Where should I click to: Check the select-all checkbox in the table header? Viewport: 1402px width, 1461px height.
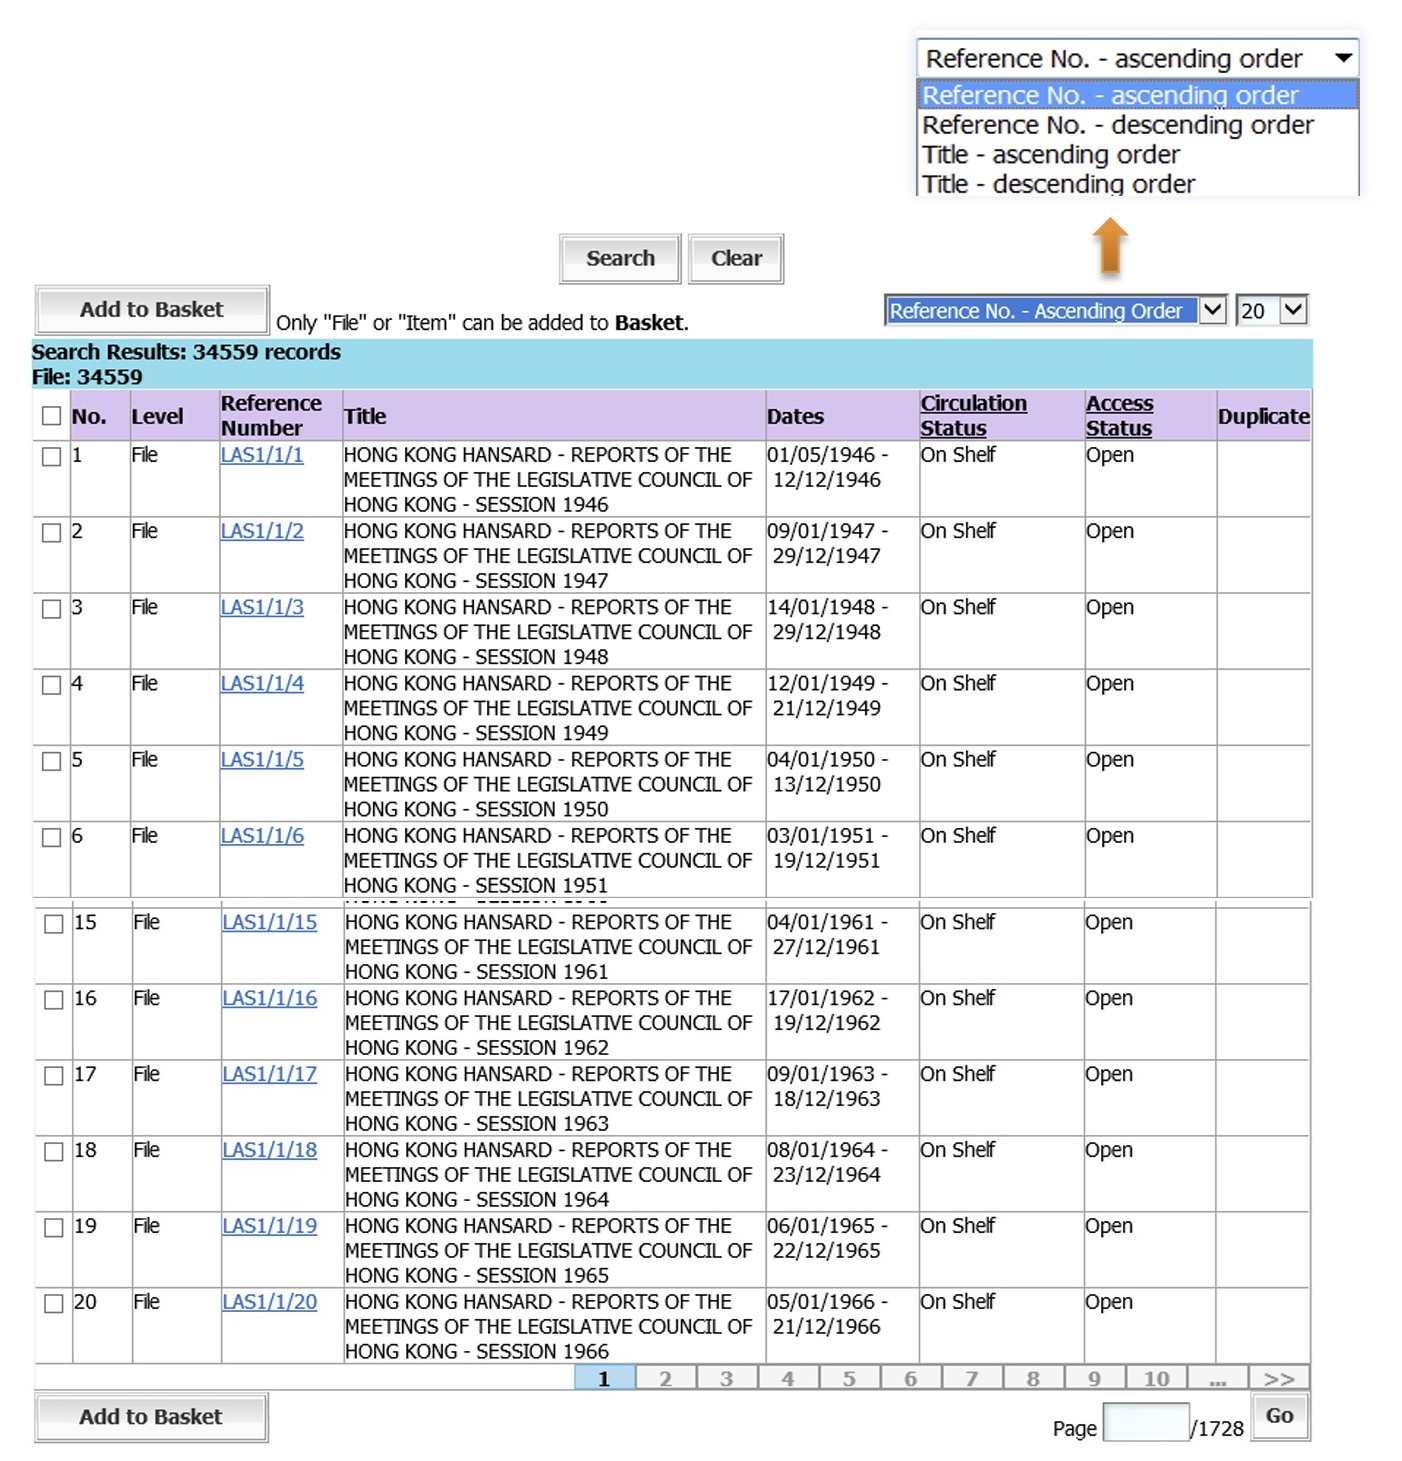click(52, 416)
